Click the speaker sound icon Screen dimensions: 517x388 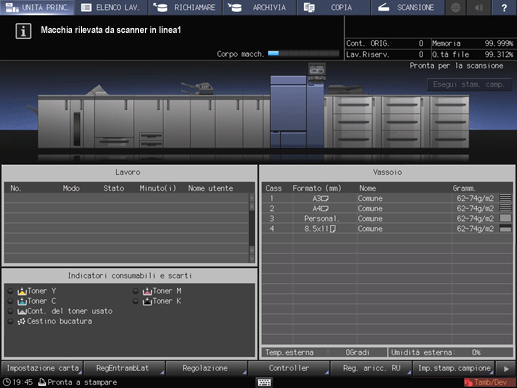pyautogui.click(x=479, y=7)
